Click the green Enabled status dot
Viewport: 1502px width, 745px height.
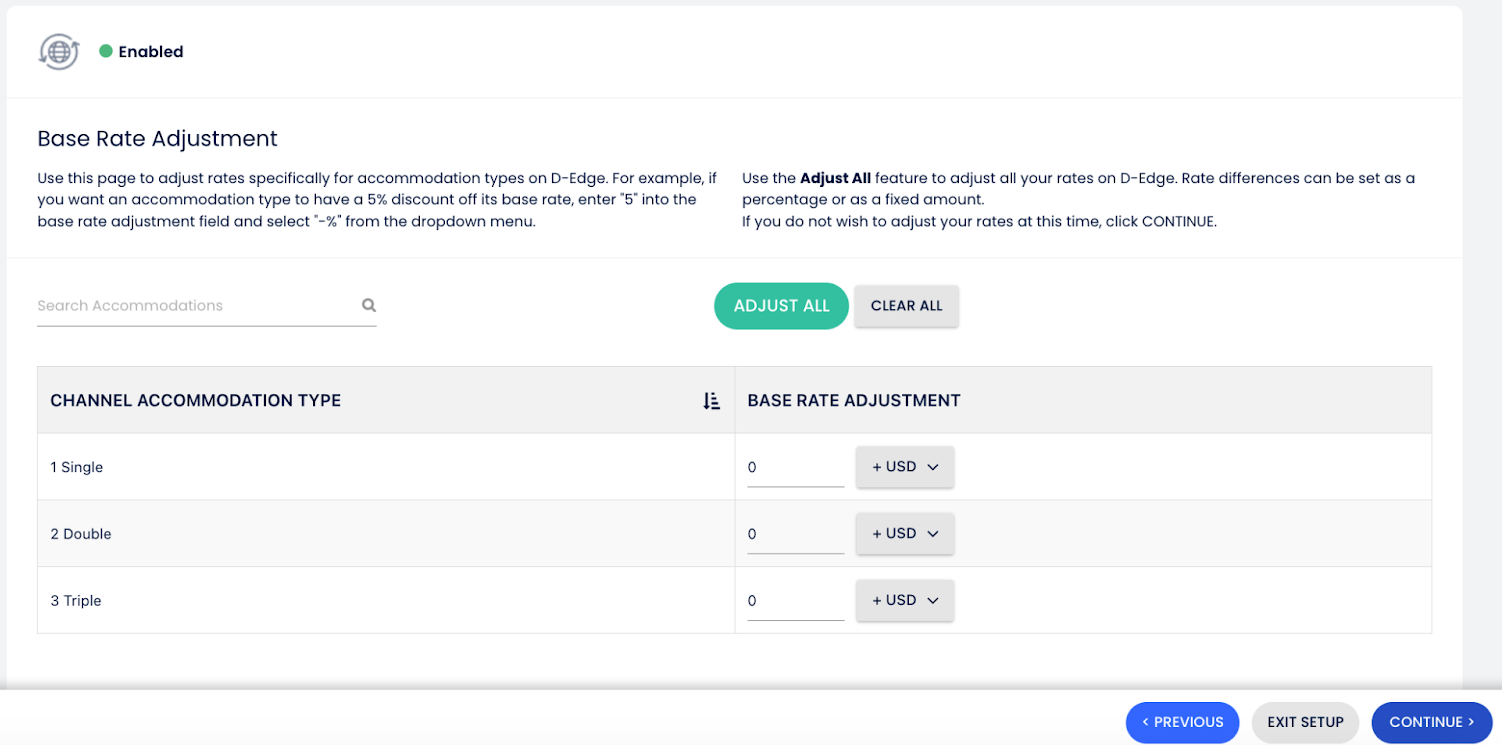[x=105, y=51]
